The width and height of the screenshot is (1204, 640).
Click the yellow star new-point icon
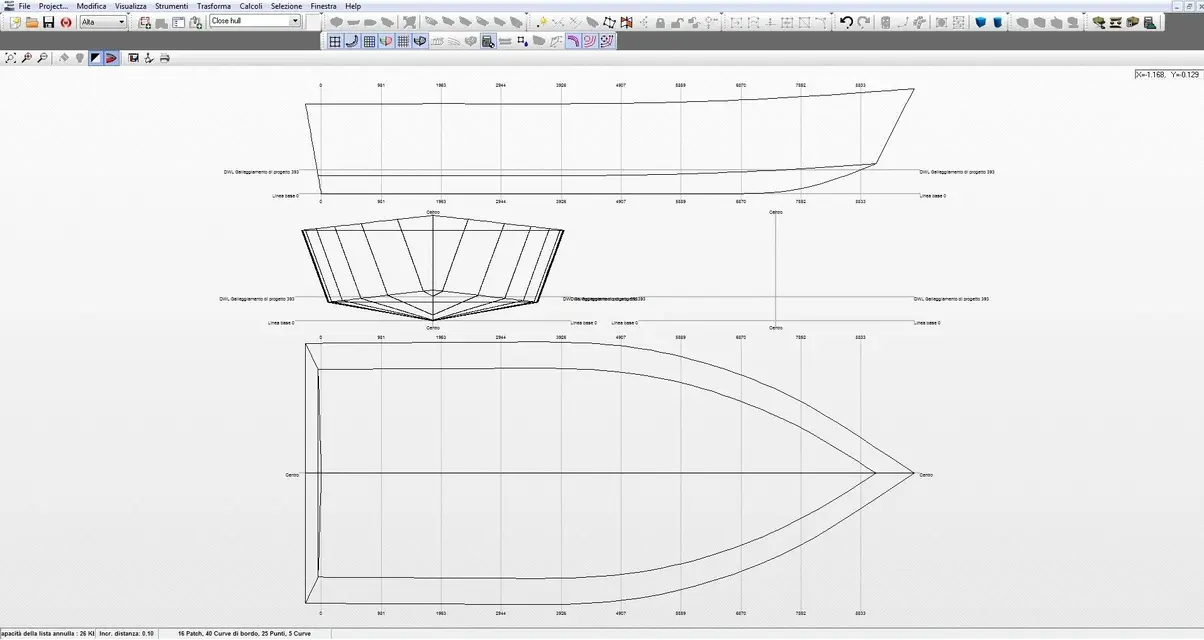(542, 22)
